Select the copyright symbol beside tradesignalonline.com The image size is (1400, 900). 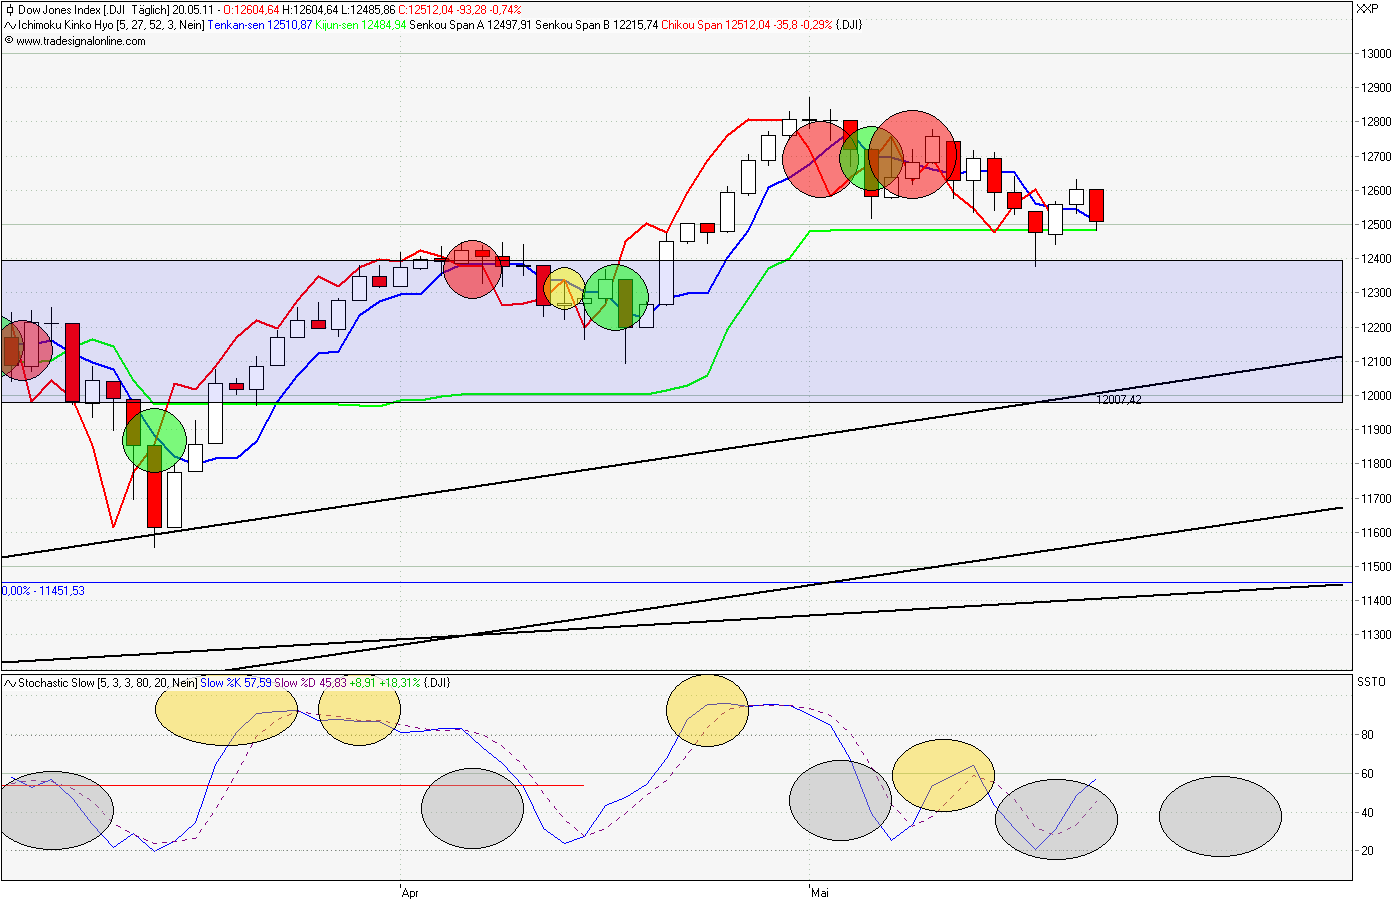pyautogui.click(x=9, y=43)
